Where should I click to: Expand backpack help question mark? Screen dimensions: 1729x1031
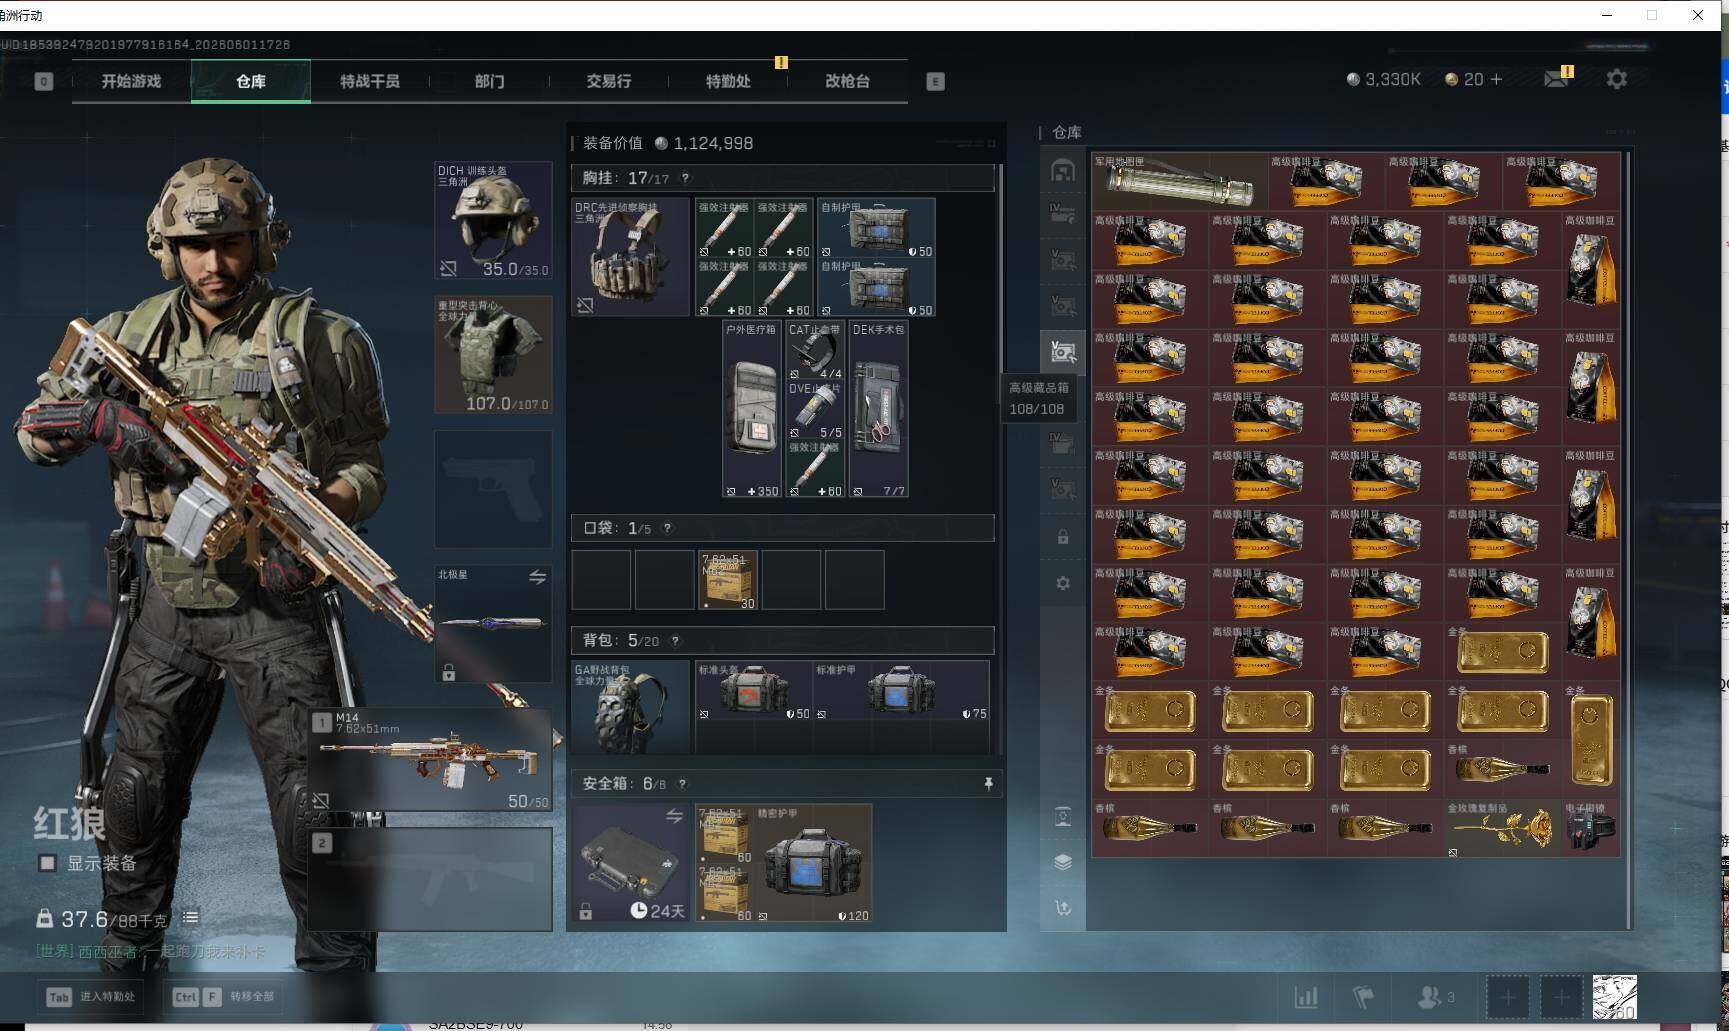tap(675, 641)
